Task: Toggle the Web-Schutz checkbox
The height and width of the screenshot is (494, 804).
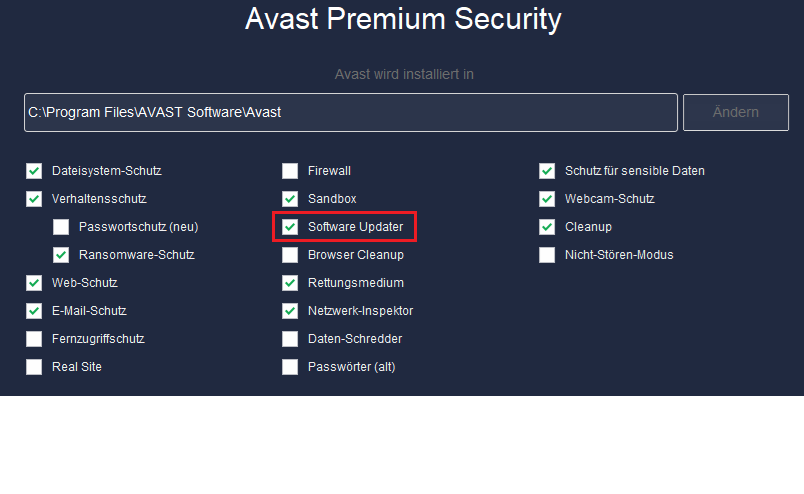Action: coord(35,283)
